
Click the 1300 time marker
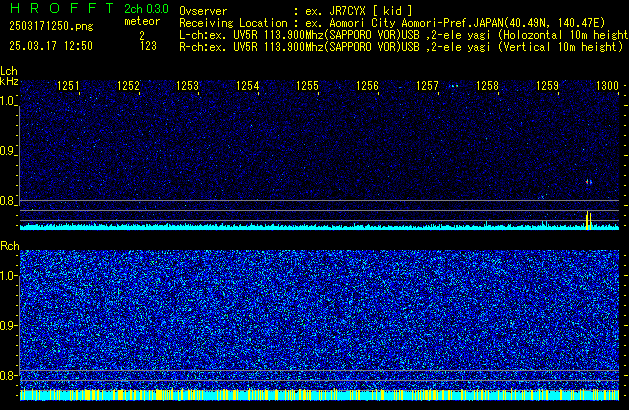(607, 86)
